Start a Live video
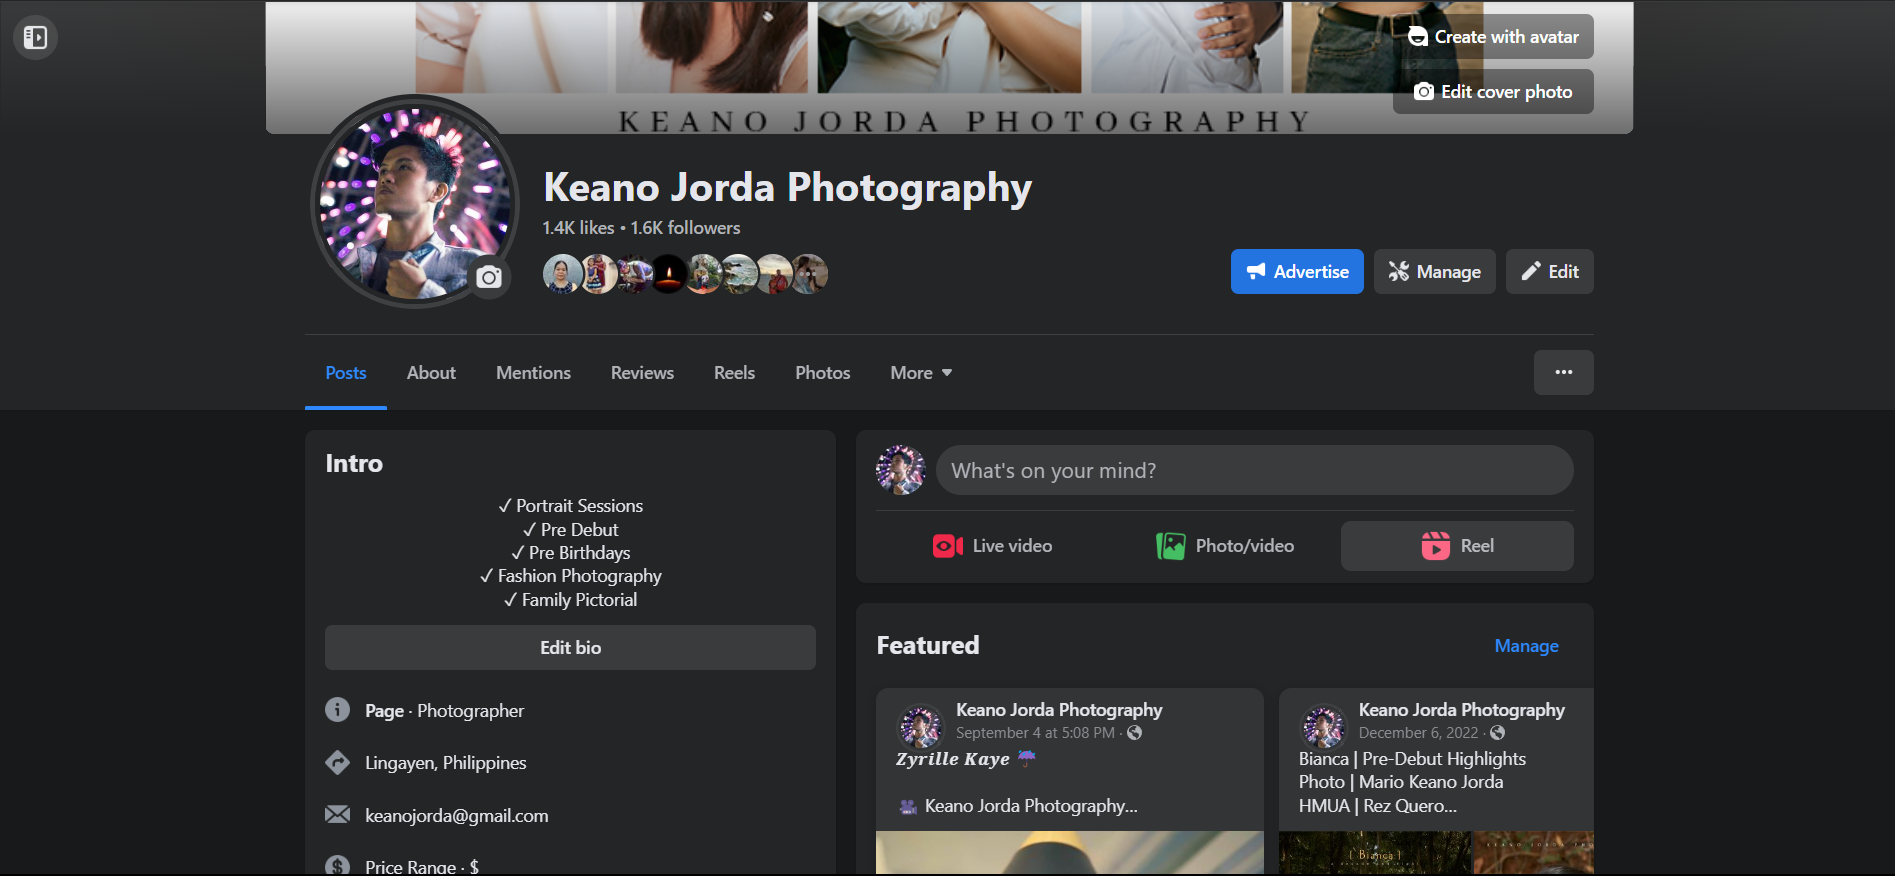1895x876 pixels. (992, 546)
